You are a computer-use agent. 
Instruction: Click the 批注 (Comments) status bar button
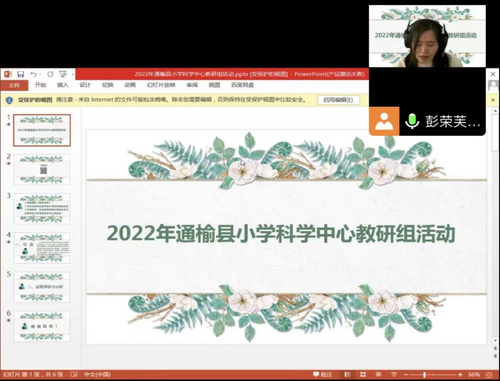coord(323,375)
